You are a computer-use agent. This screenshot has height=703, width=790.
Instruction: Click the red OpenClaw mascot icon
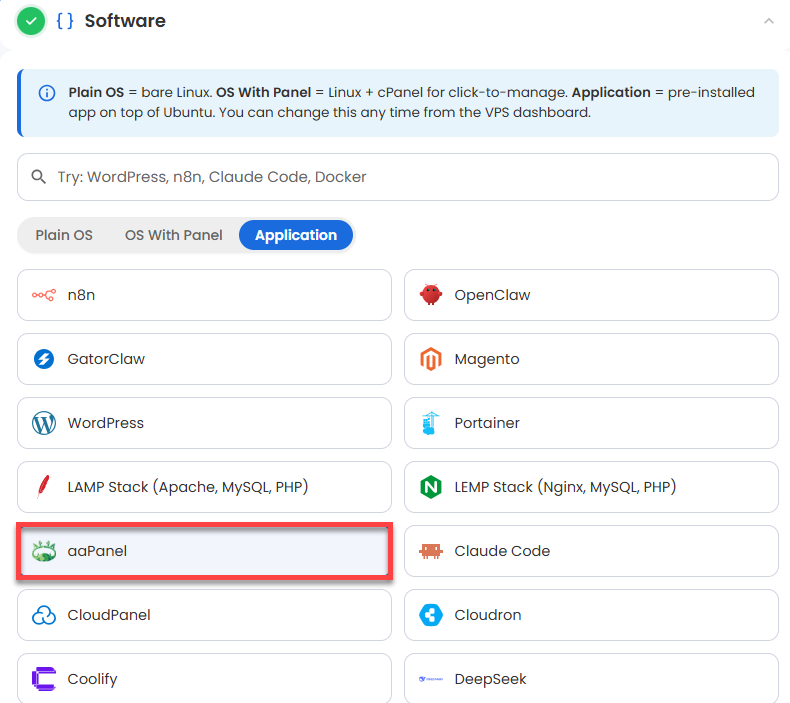click(x=431, y=295)
